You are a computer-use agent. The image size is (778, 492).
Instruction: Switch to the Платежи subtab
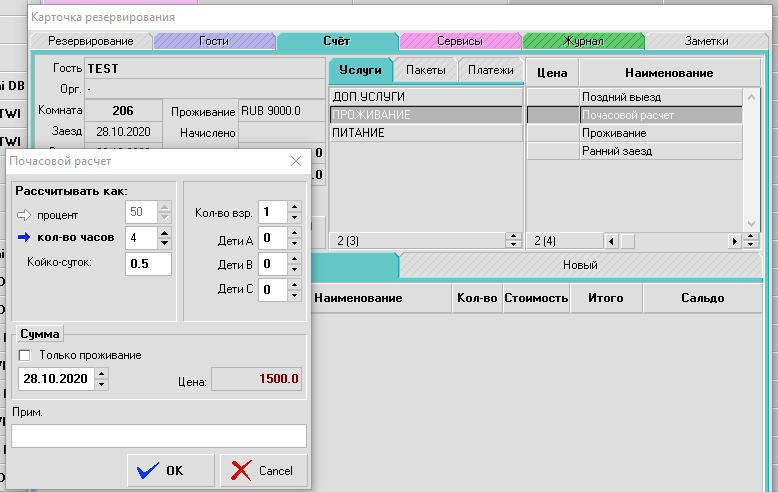490,71
